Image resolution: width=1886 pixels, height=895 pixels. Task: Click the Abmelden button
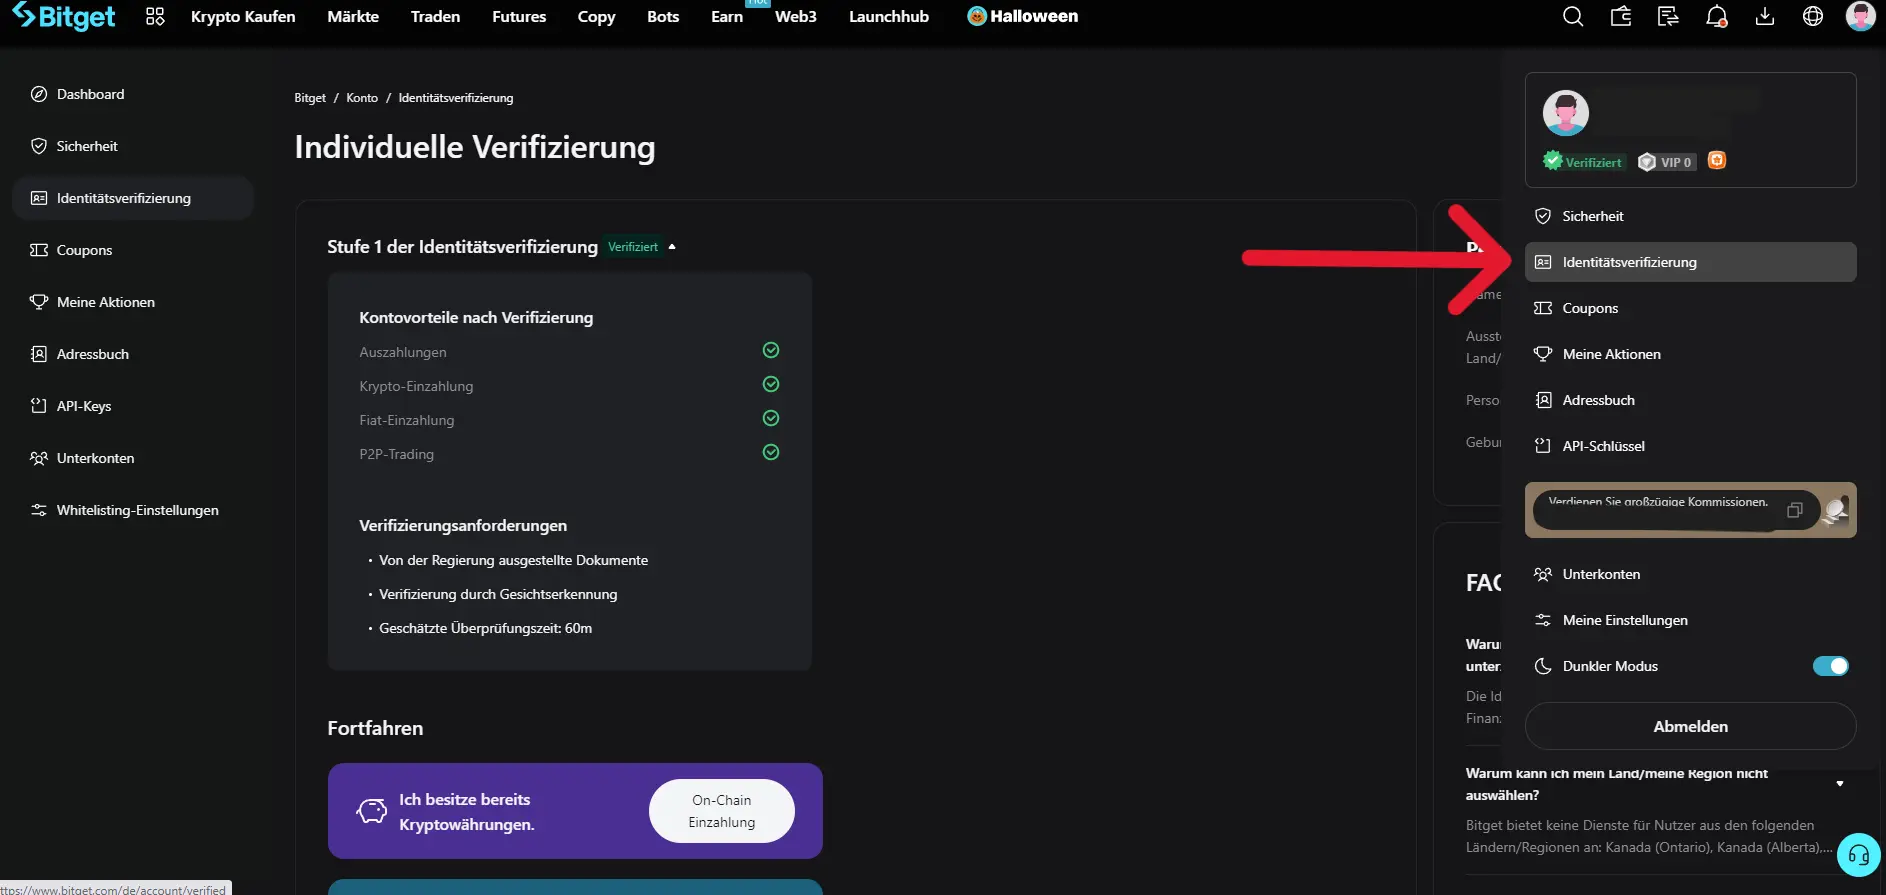click(x=1690, y=726)
